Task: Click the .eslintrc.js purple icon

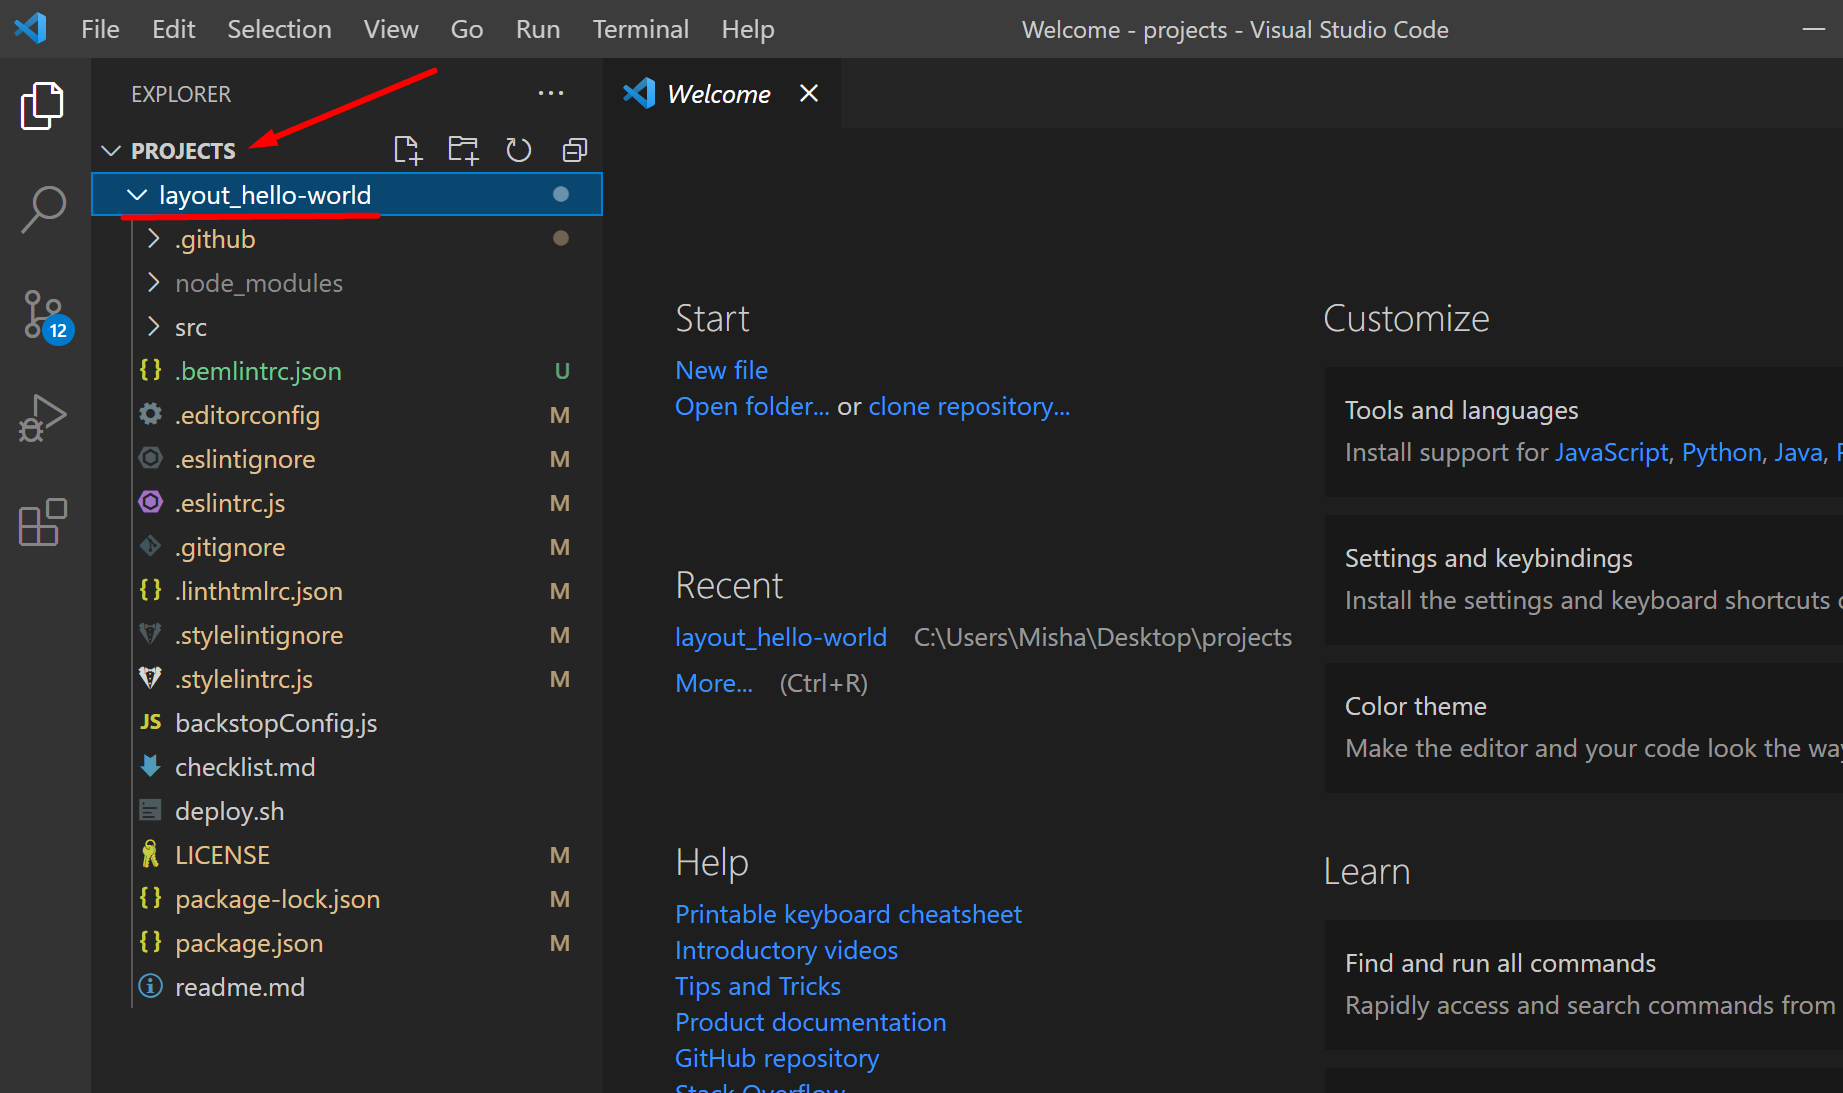Action: click(x=150, y=502)
